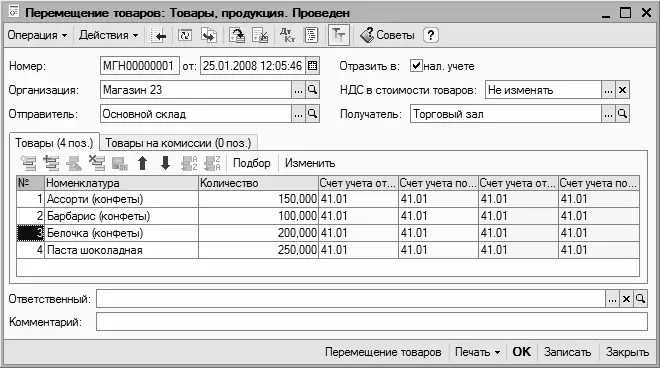Open selection ellipsis for НДС в стоимости товаров
660x368 pixels.
click(608, 90)
